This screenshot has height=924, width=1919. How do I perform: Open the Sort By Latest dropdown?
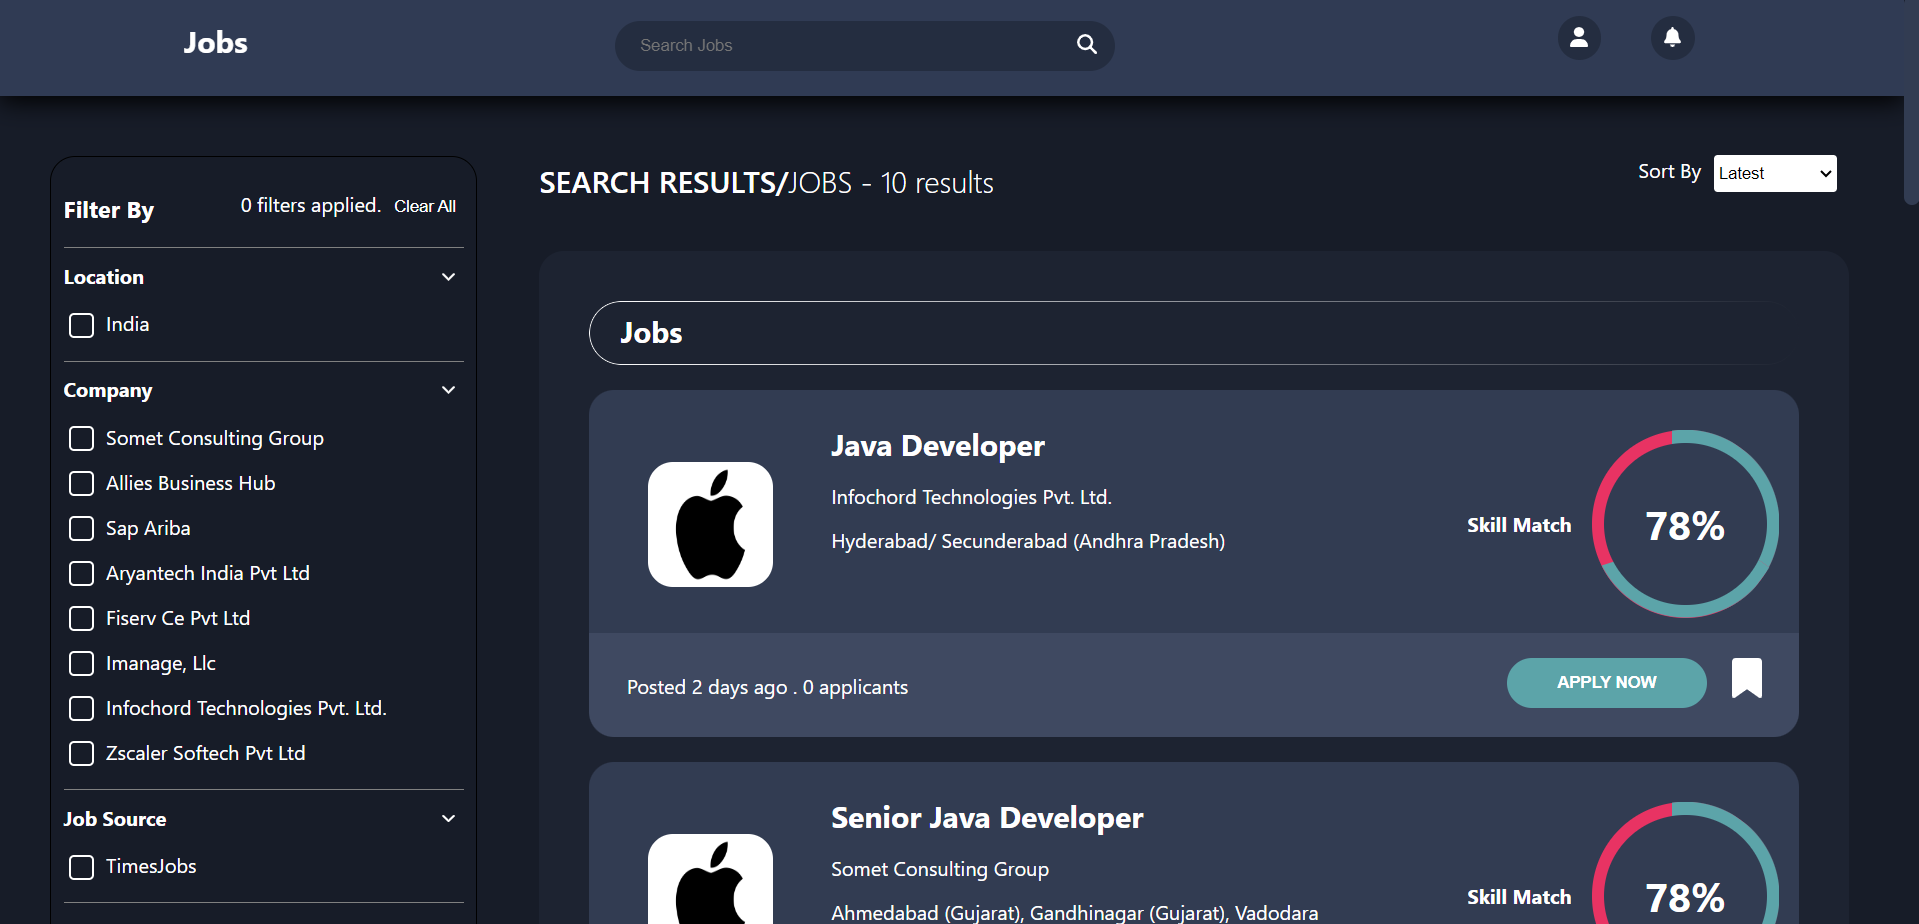tap(1775, 173)
